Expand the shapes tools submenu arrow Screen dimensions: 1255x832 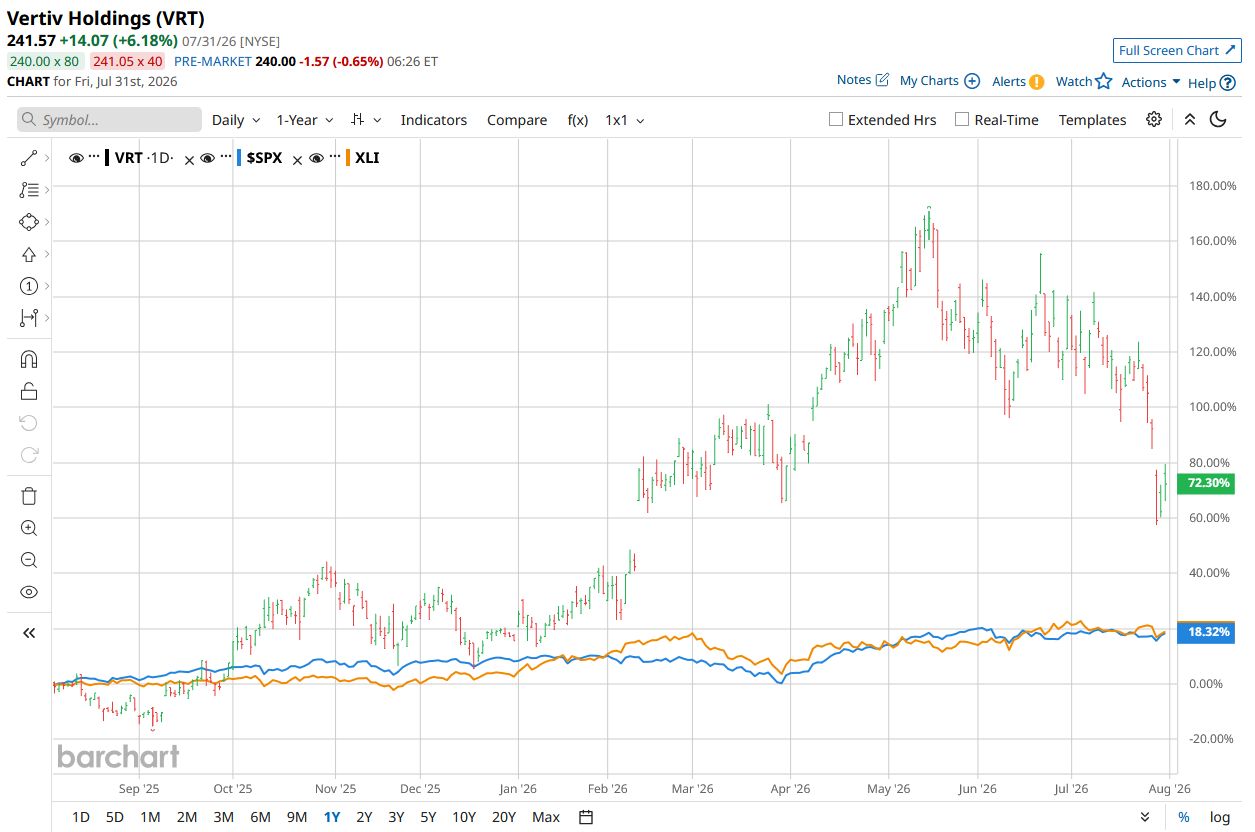coord(48,222)
